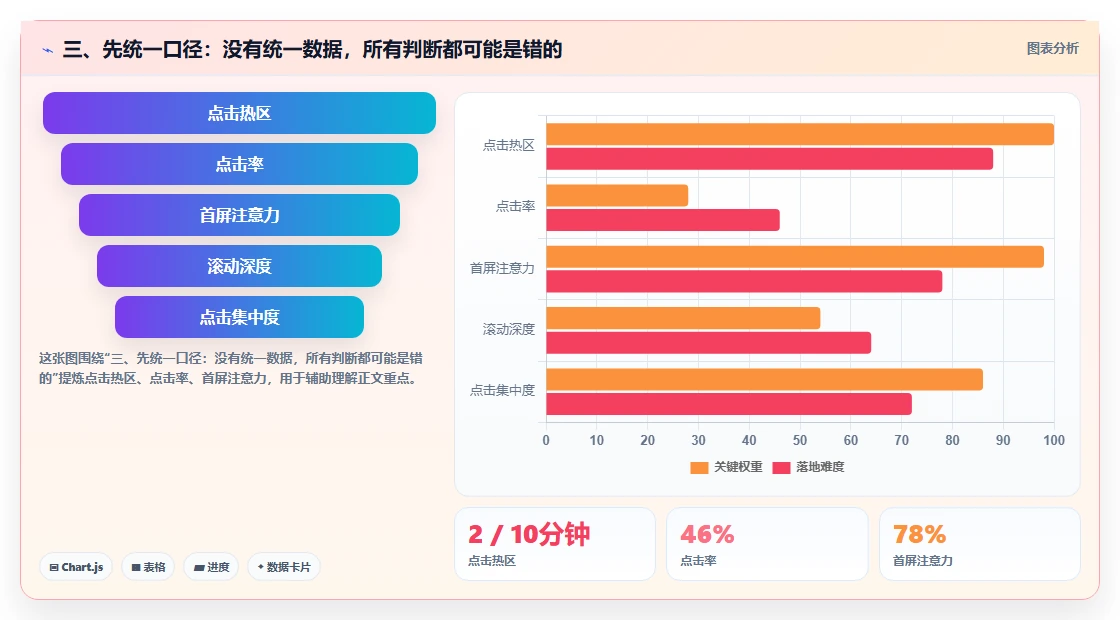This screenshot has width=1120, height=620.
Task: Click the 数据卡片 tag chip
Action: tap(284, 567)
